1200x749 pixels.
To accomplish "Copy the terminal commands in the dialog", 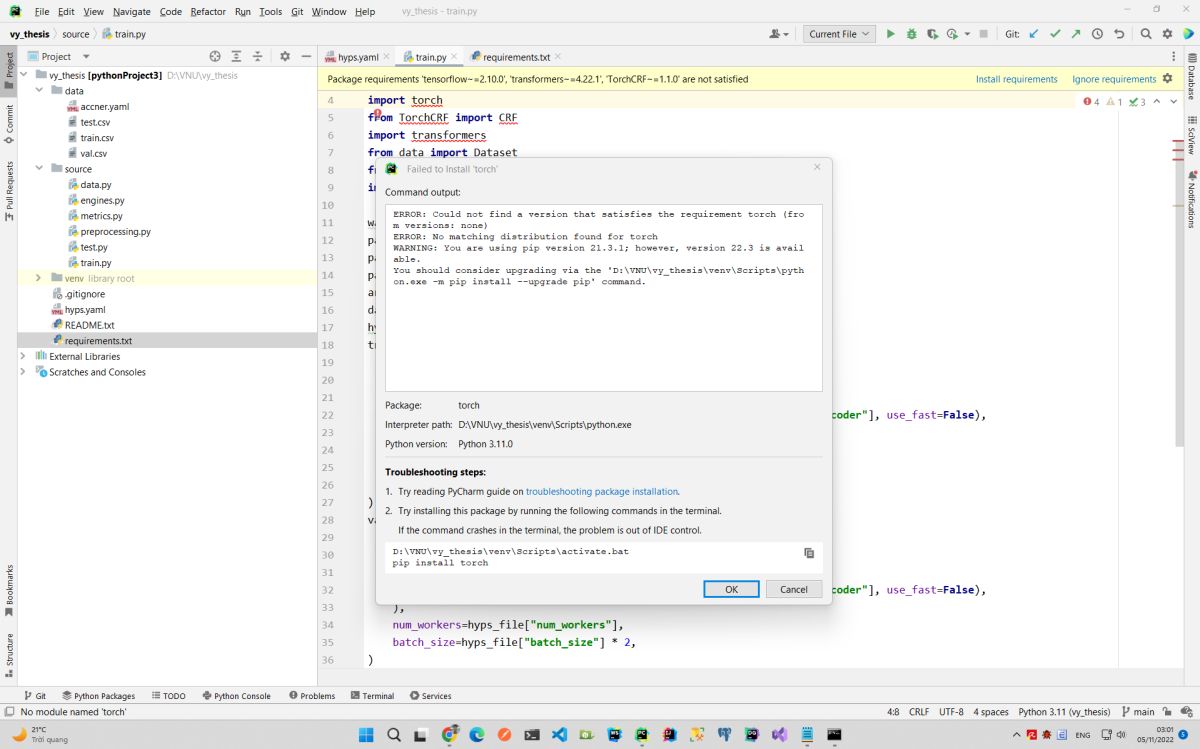I will (809, 553).
